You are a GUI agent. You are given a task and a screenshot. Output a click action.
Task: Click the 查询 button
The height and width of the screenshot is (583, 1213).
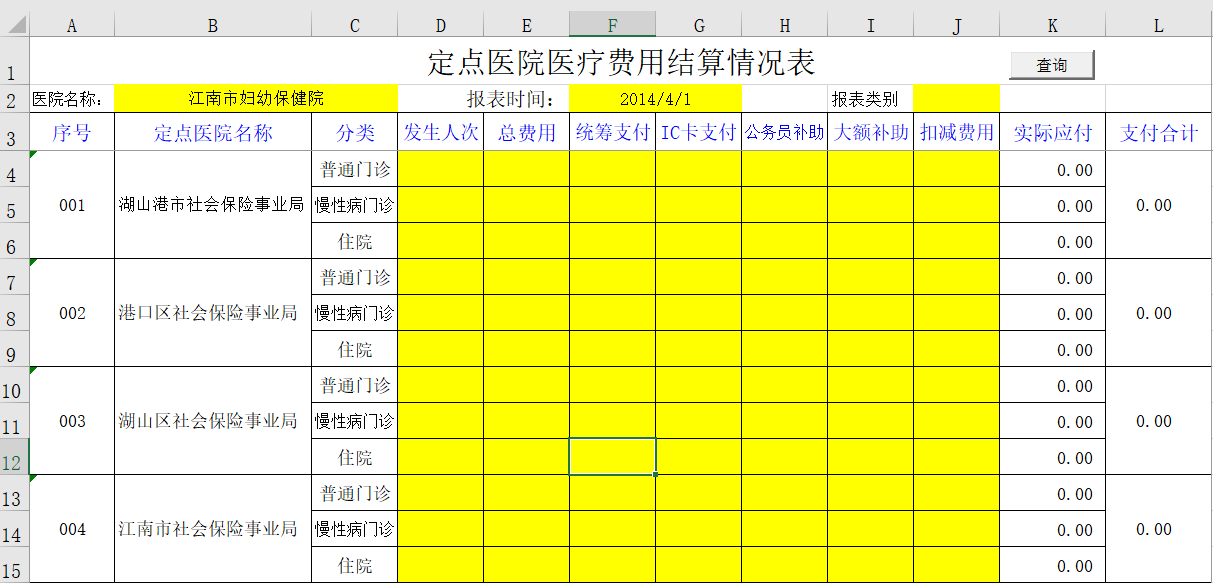coord(1052,65)
